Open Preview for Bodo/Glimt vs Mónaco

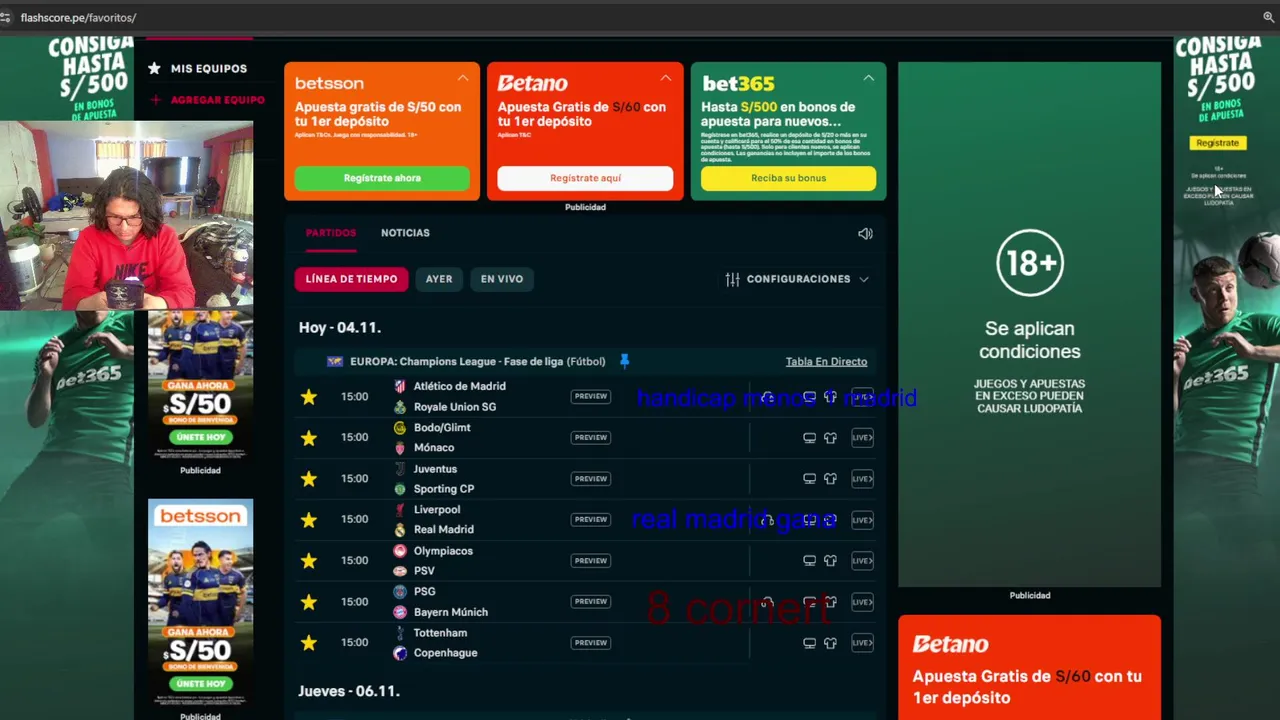click(590, 437)
